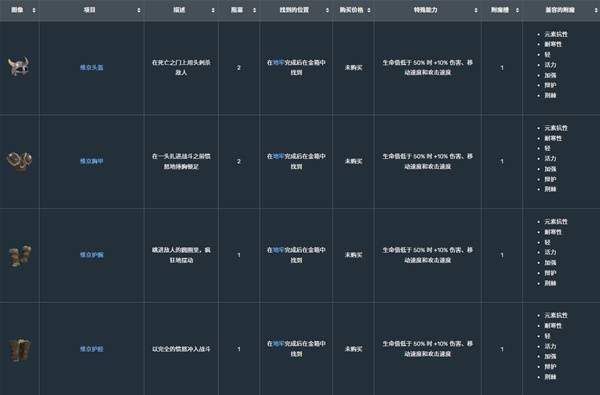Image resolution: width=600 pixels, height=395 pixels.
Task: Sort table by the 找到的位置 column arrows
Action: point(327,10)
